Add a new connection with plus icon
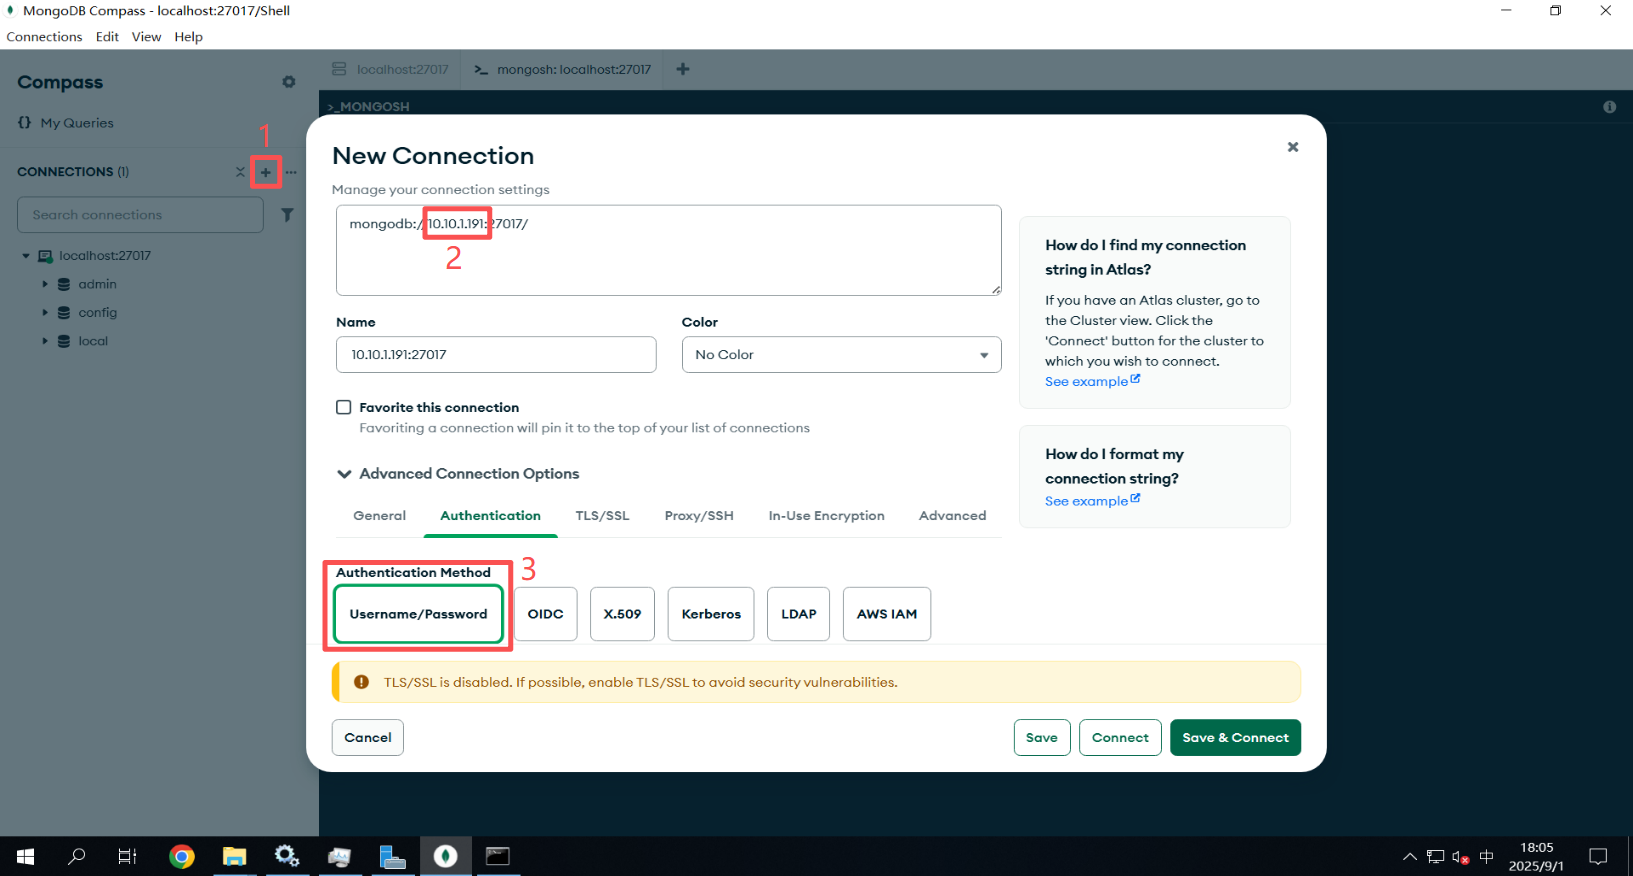The image size is (1633, 876). 265,172
